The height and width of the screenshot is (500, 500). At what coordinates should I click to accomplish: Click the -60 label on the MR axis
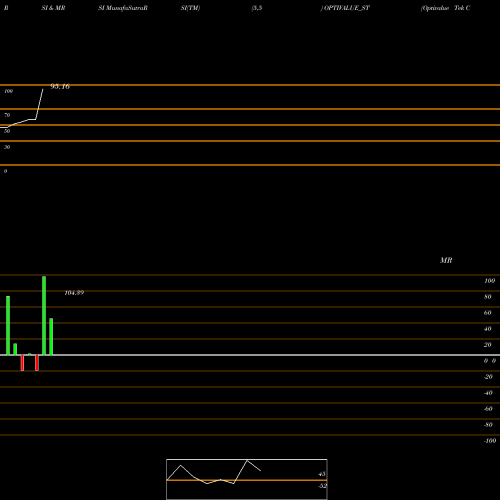488,409
